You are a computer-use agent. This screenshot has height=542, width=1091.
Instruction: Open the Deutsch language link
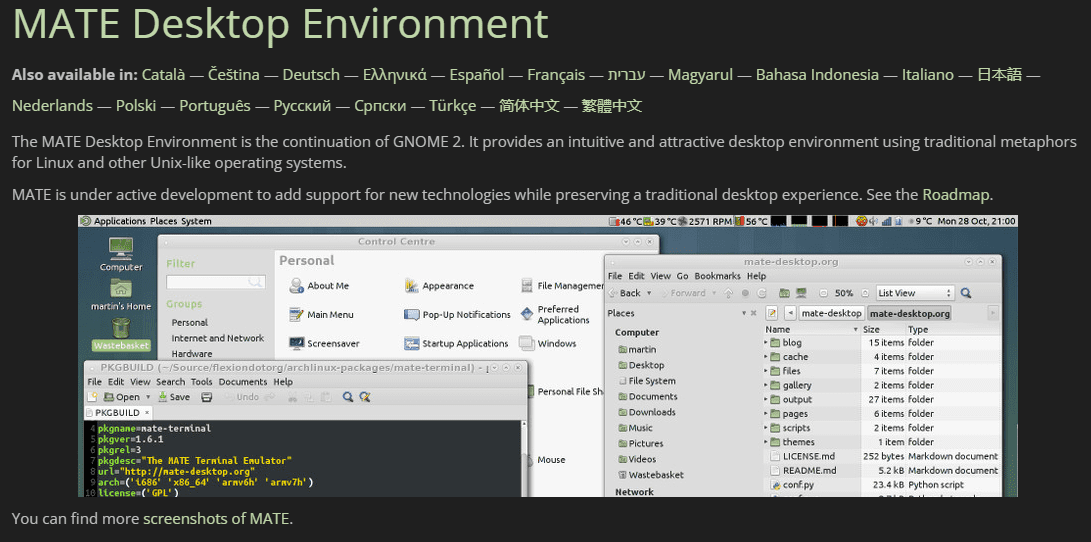click(x=312, y=75)
